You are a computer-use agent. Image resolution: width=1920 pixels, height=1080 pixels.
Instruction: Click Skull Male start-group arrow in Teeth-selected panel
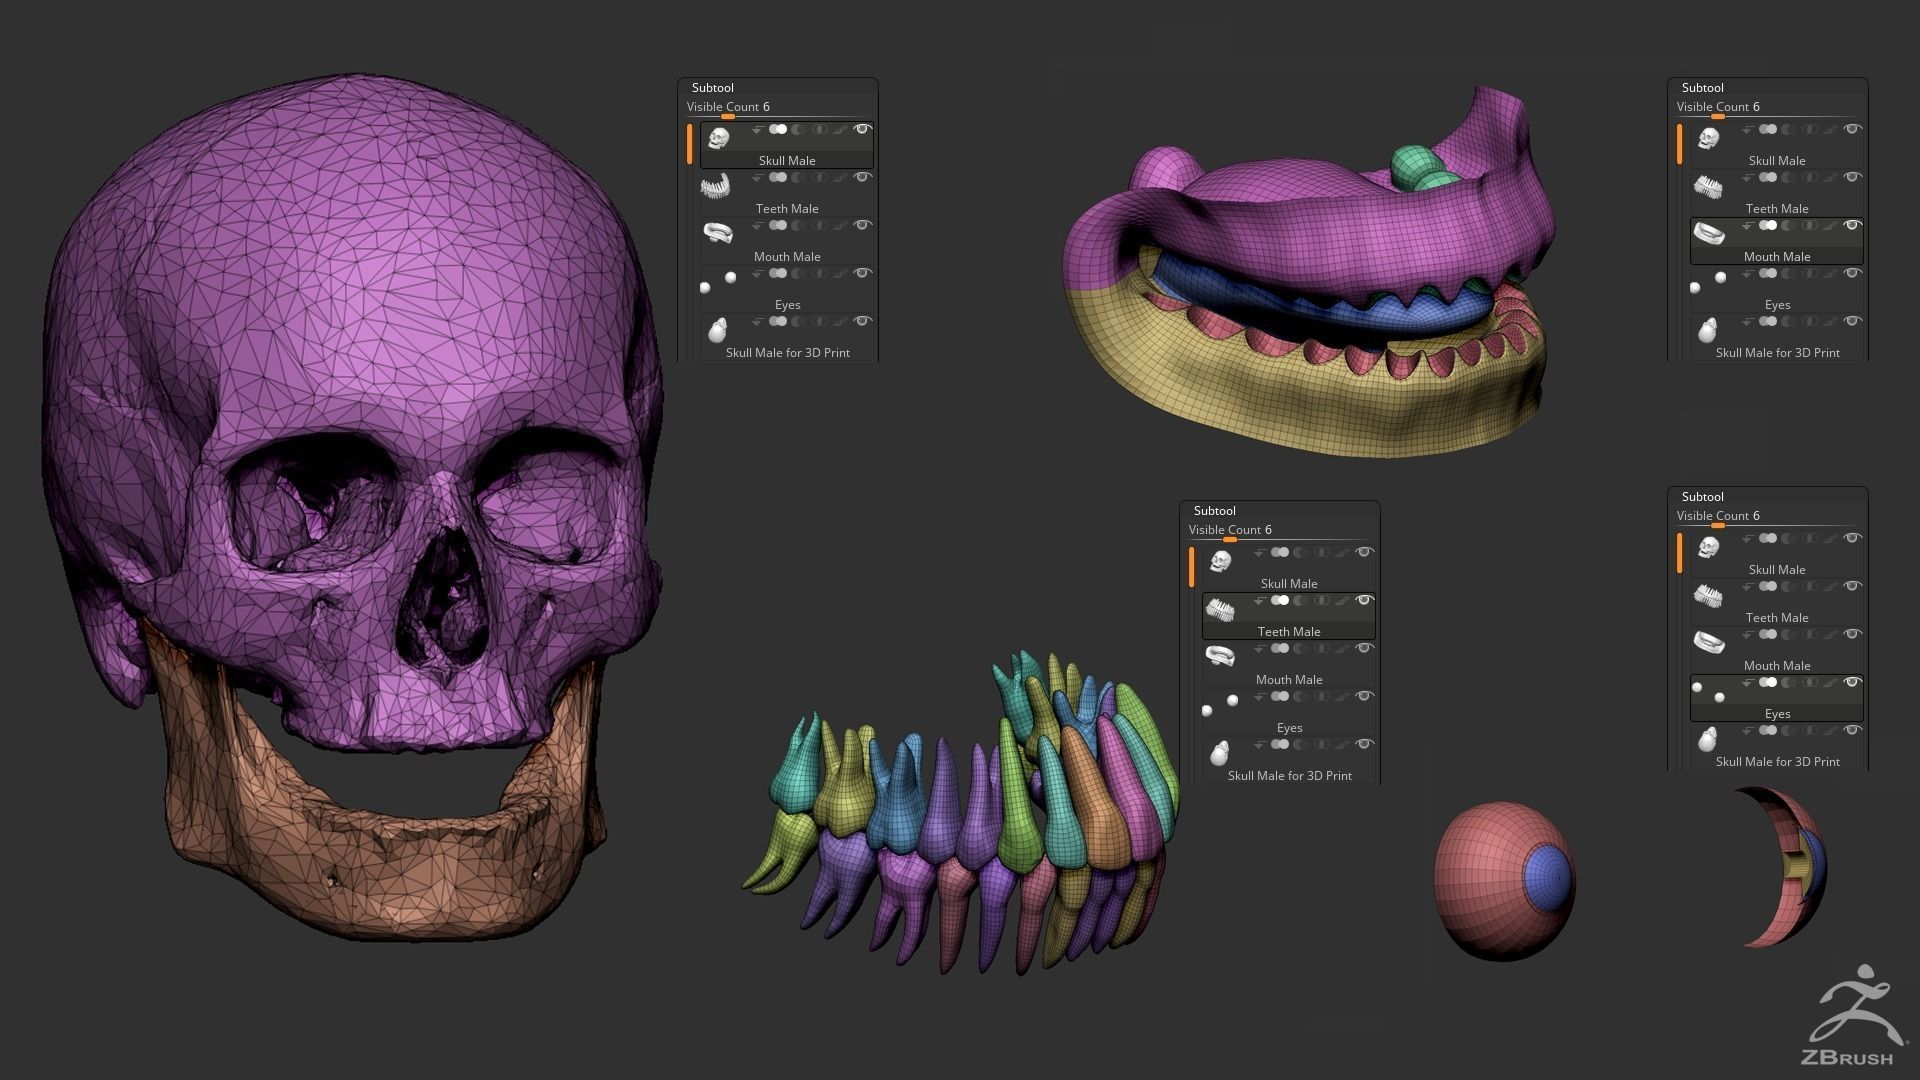[1259, 552]
